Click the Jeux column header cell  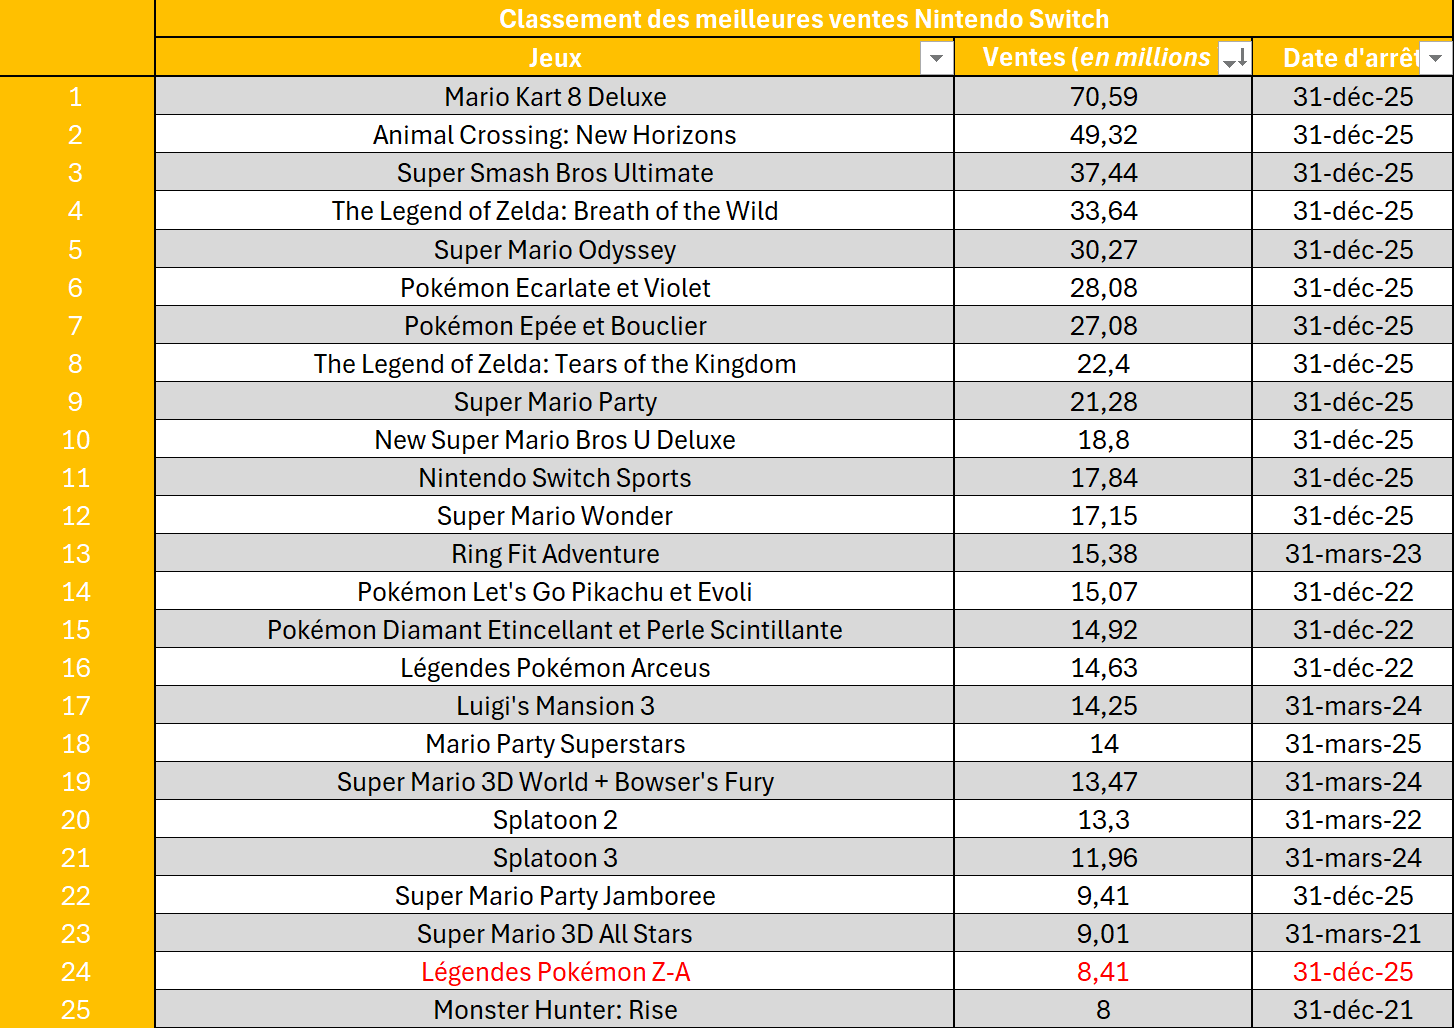click(x=554, y=58)
